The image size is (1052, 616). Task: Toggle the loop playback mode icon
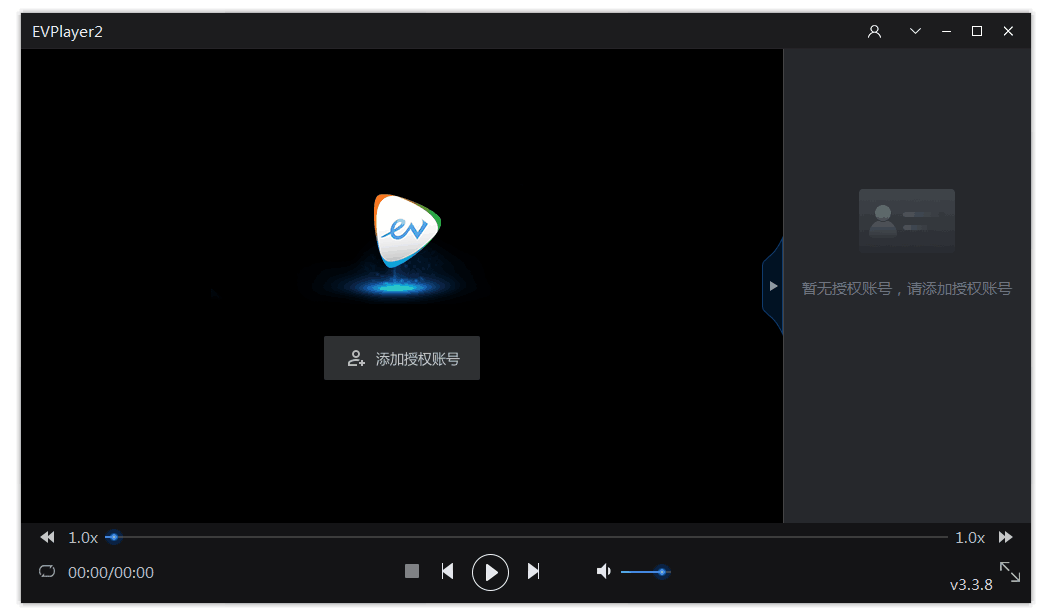coord(46,571)
